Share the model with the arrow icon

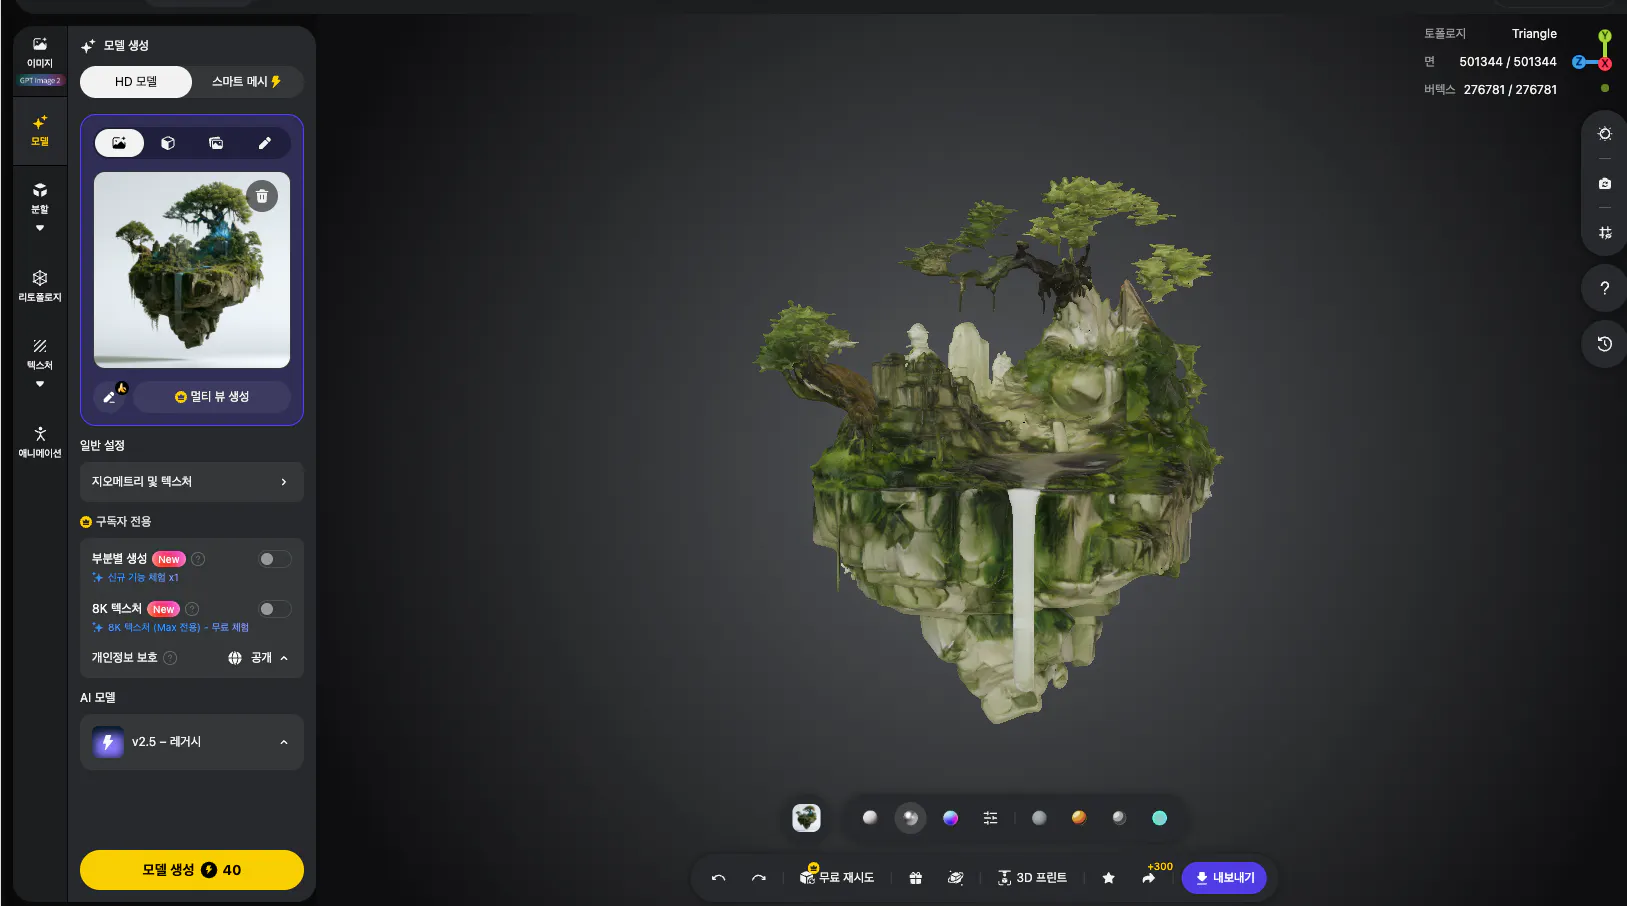pyautogui.click(x=1148, y=878)
